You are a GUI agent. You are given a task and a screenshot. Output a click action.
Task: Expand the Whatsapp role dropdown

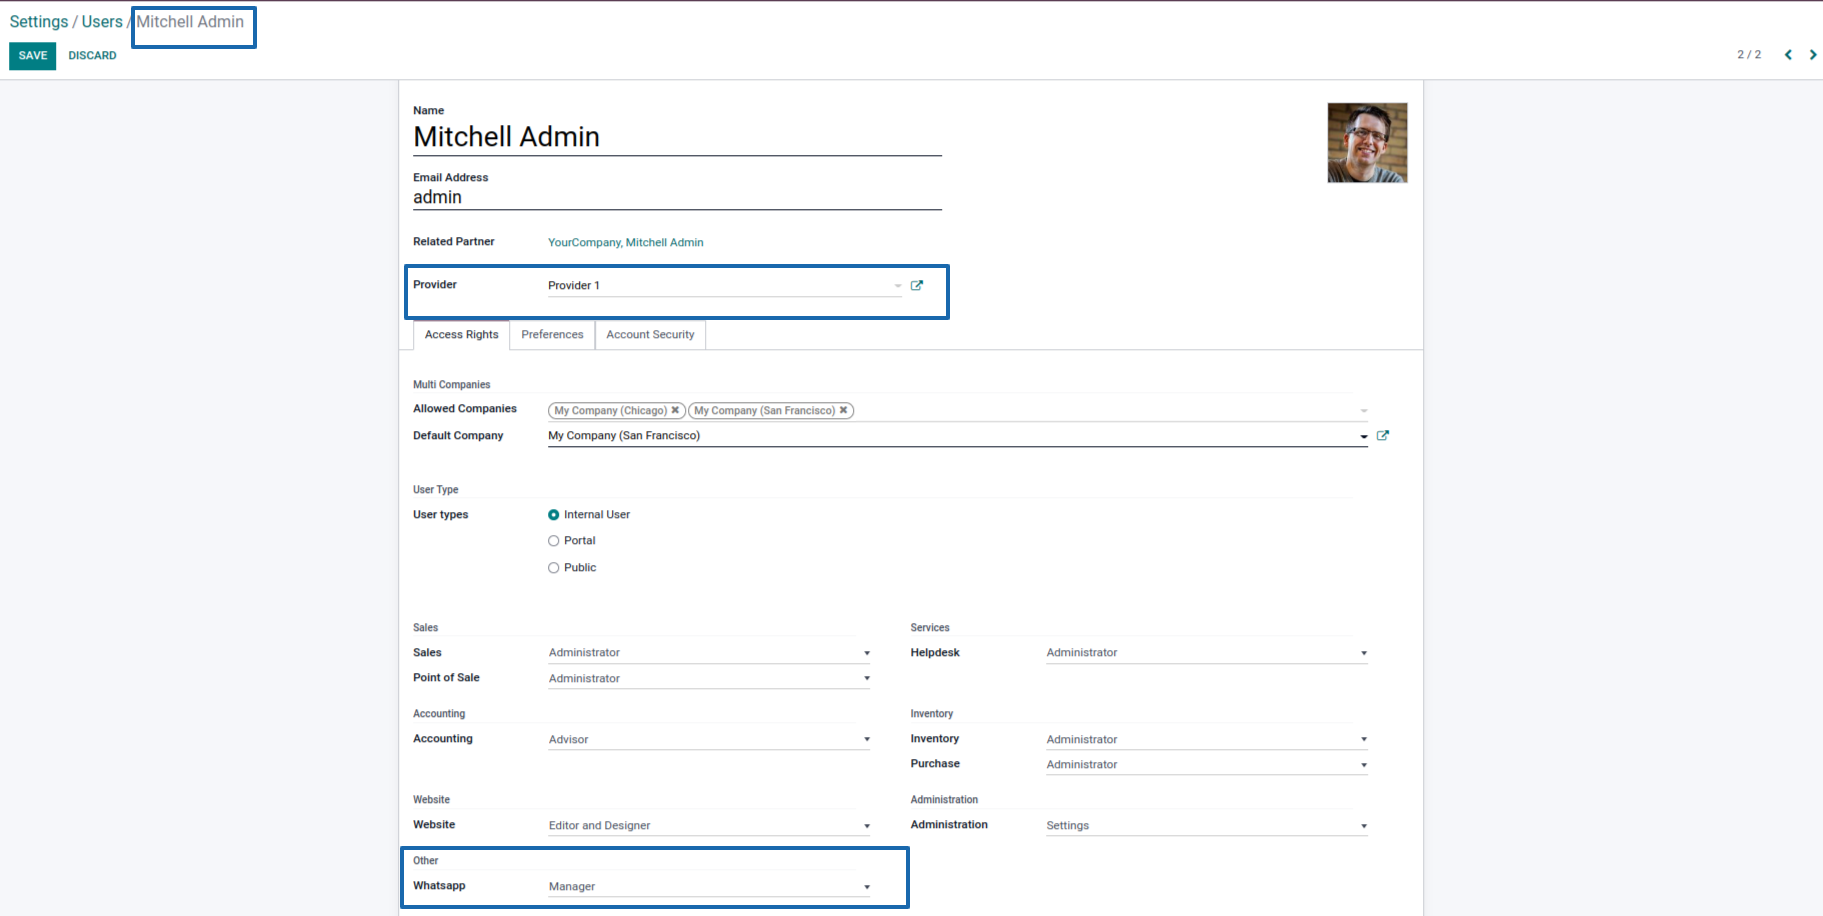click(708, 887)
